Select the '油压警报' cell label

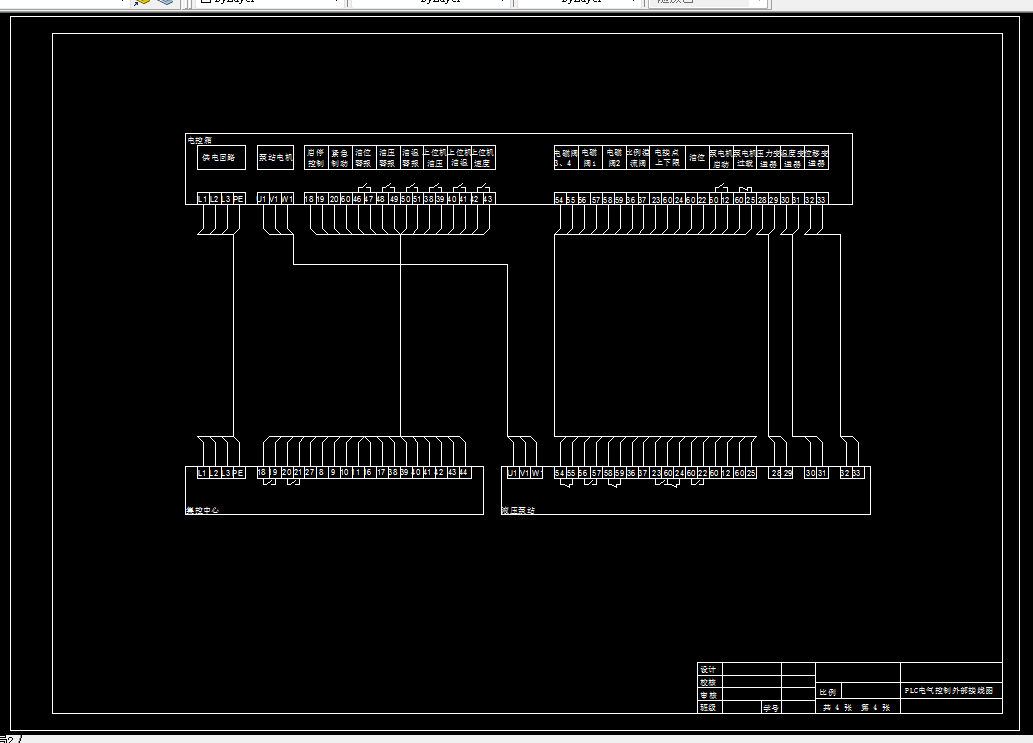[387, 158]
